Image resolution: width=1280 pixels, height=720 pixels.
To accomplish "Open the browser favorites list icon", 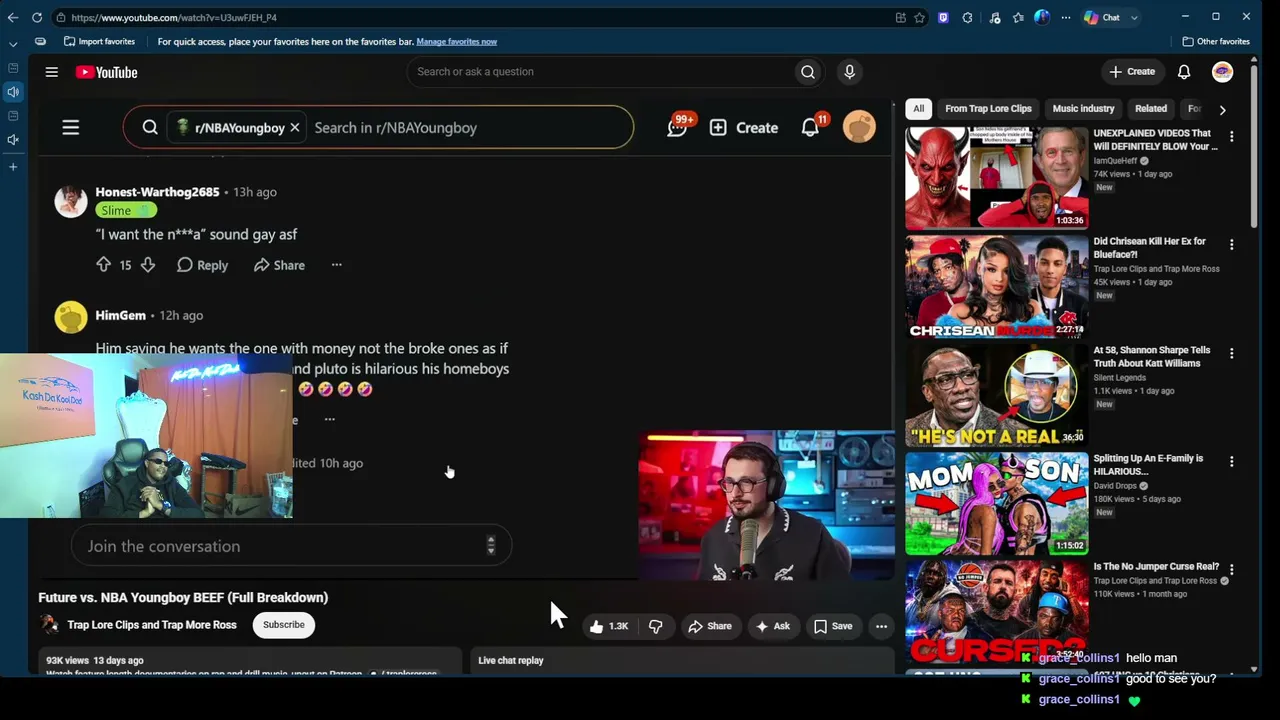I will (1018, 17).
